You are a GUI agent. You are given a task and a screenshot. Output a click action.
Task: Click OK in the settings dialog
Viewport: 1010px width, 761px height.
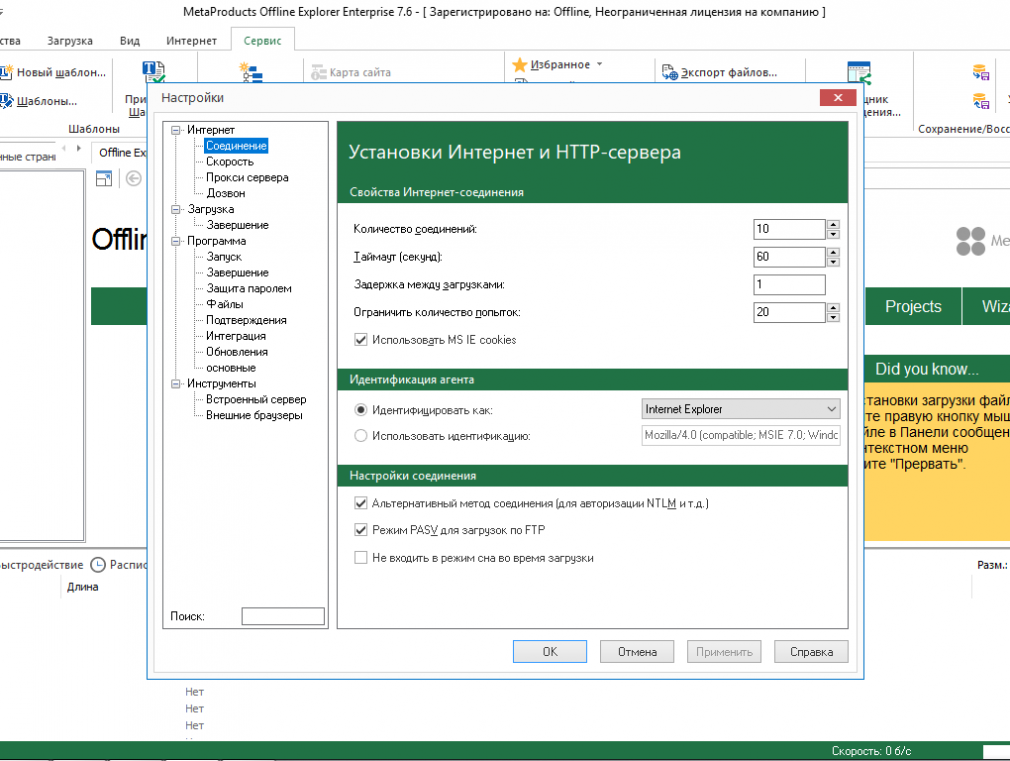pos(549,651)
